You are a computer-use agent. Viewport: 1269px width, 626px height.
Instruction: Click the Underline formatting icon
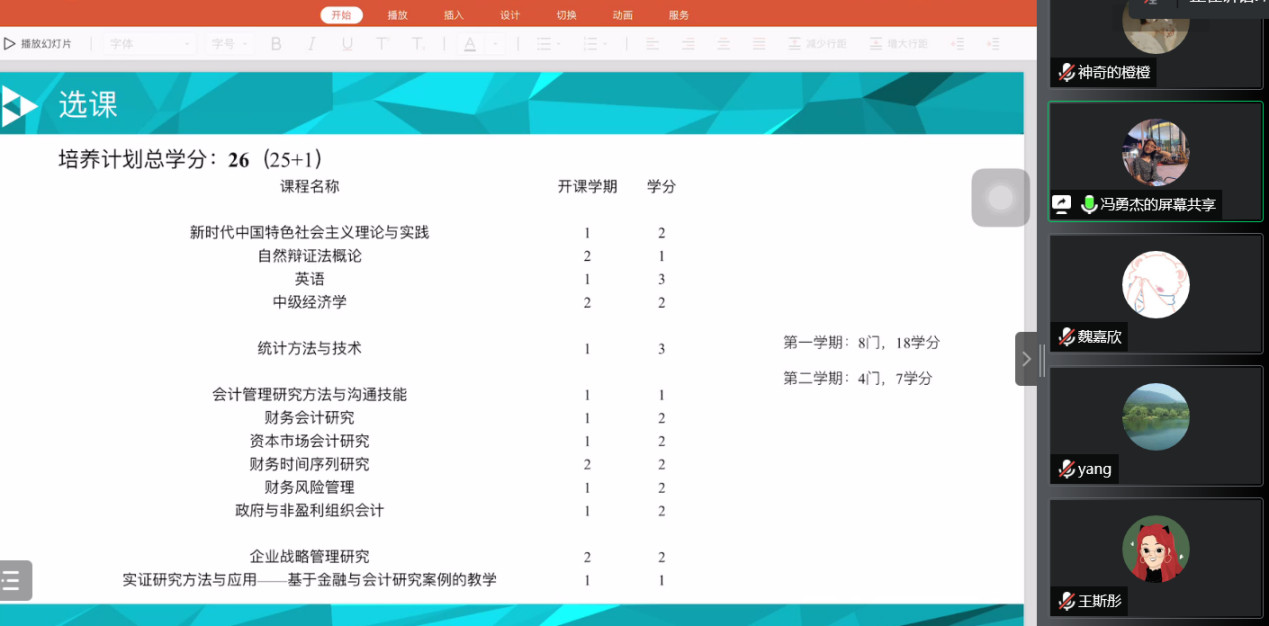347,44
